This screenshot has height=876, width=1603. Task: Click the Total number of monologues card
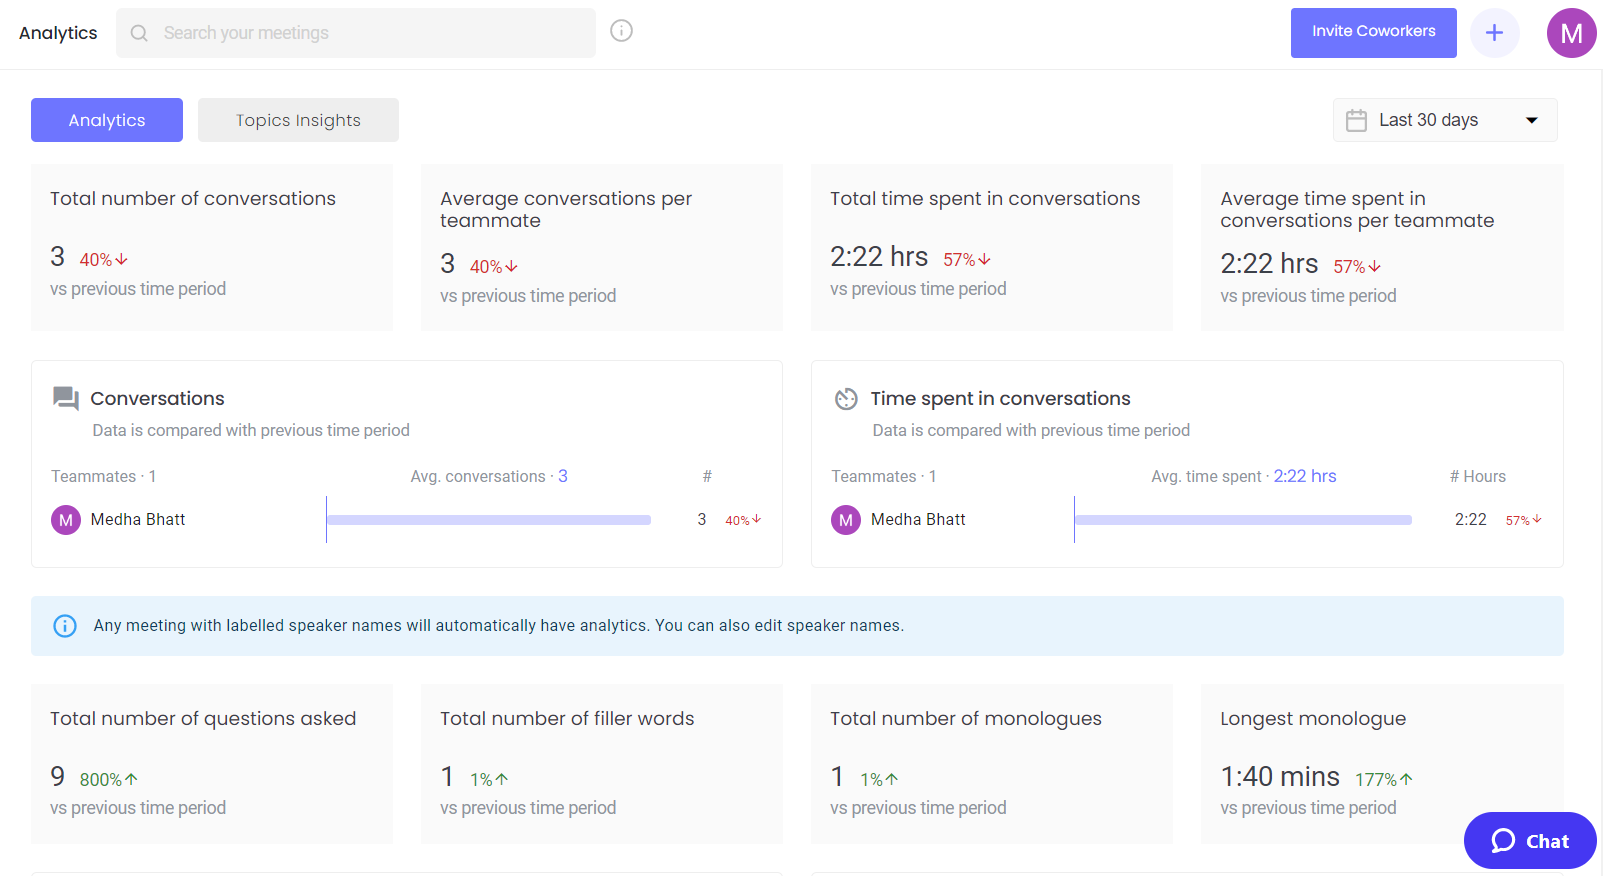[992, 764]
